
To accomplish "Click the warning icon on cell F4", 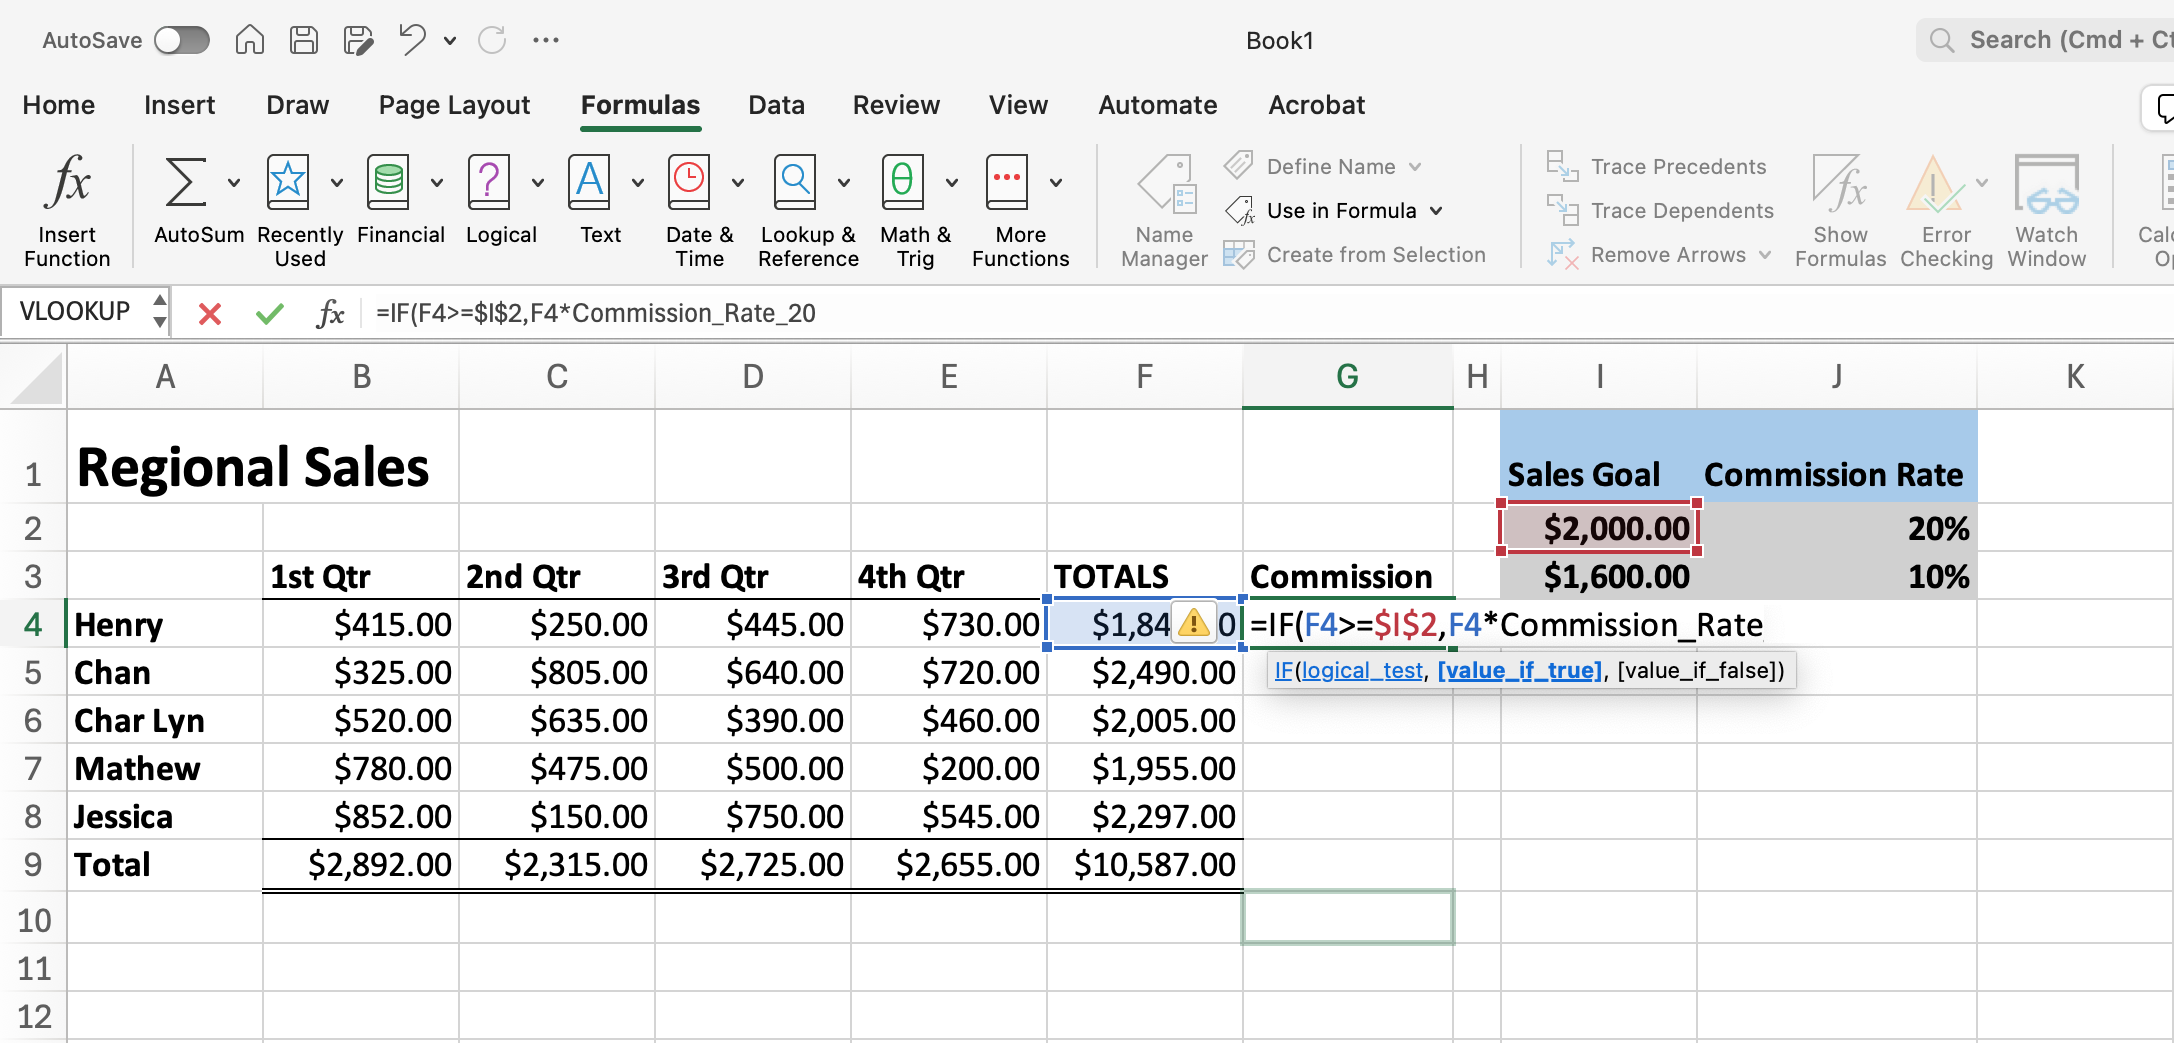I will 1193,624.
